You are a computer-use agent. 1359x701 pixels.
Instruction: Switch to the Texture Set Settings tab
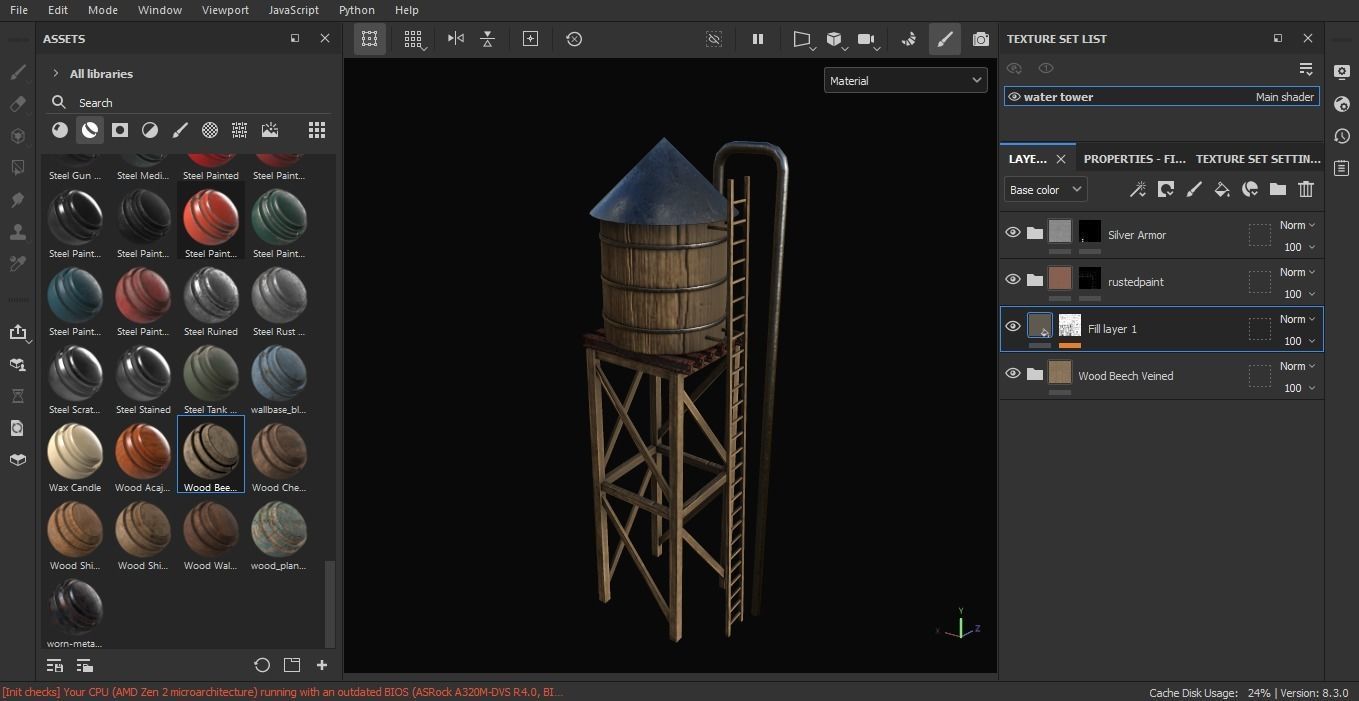click(x=1258, y=159)
